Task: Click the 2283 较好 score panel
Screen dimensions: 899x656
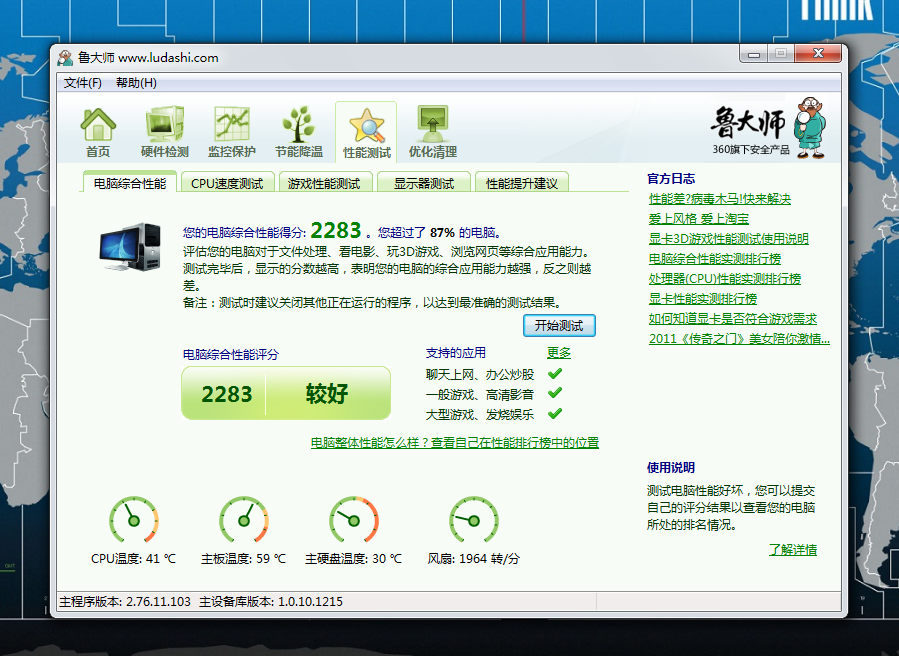Action: (x=286, y=393)
